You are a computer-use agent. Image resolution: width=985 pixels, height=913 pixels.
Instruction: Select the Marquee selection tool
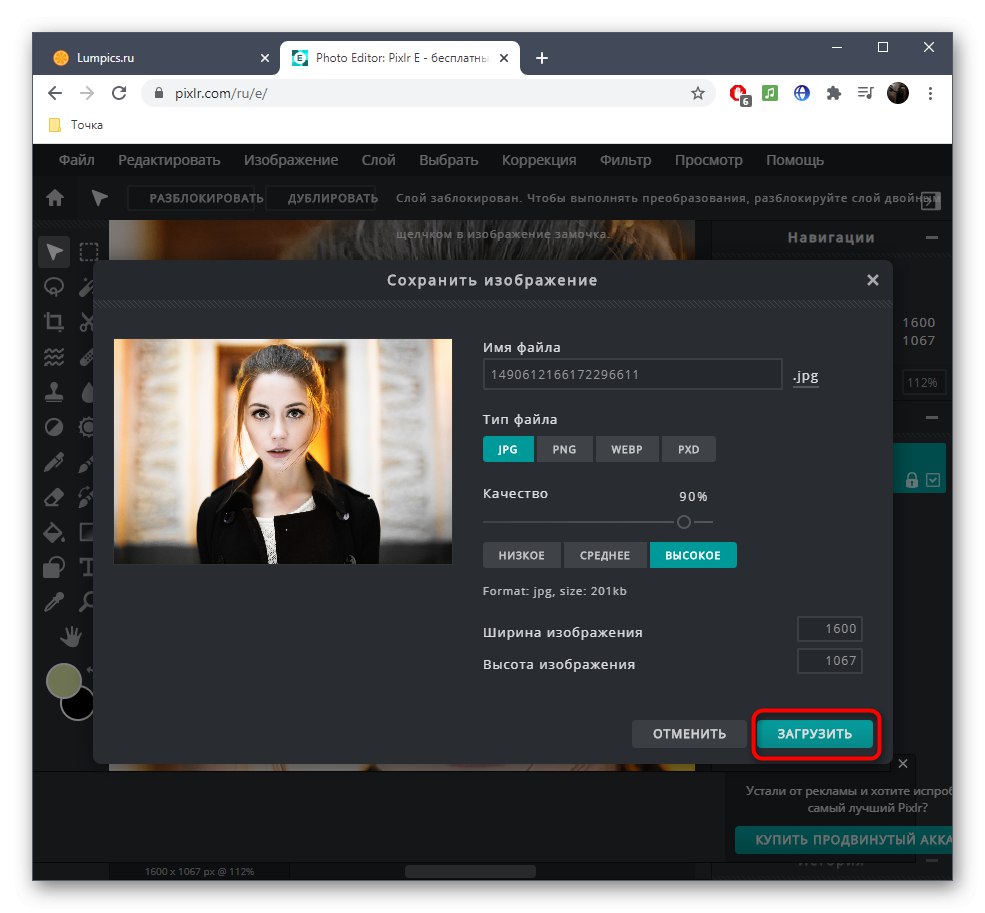coord(89,252)
